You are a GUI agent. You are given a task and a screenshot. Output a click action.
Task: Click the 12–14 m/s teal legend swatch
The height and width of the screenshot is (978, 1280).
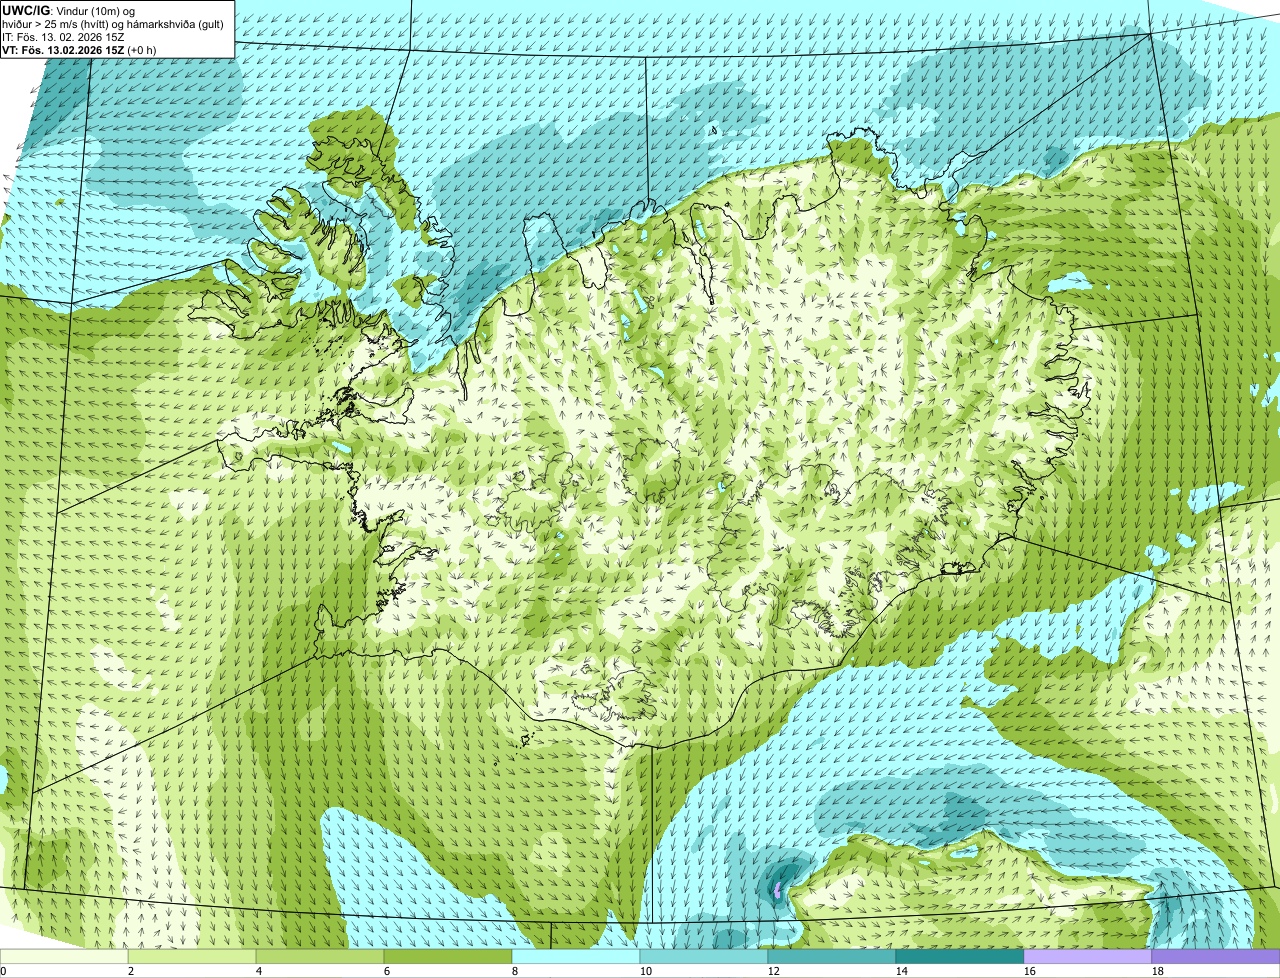point(832,956)
